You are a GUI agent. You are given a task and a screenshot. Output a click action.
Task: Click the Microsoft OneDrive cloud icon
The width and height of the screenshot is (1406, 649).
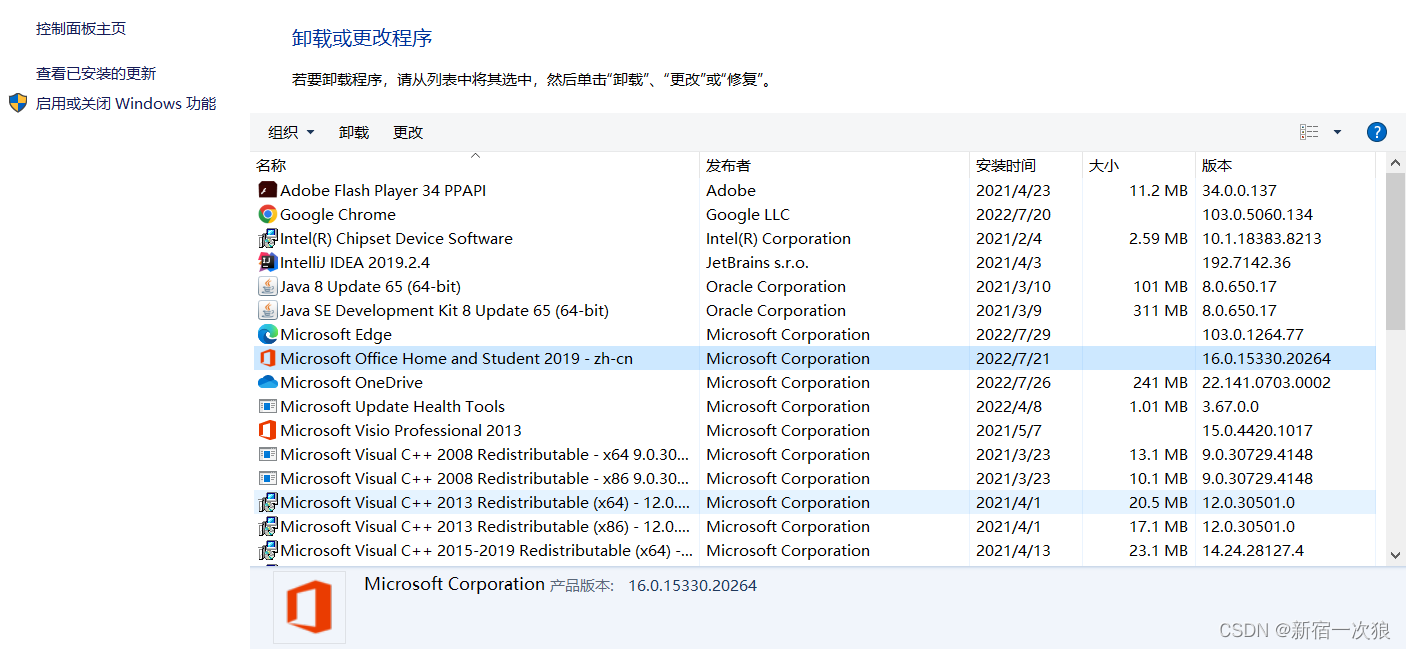267,382
